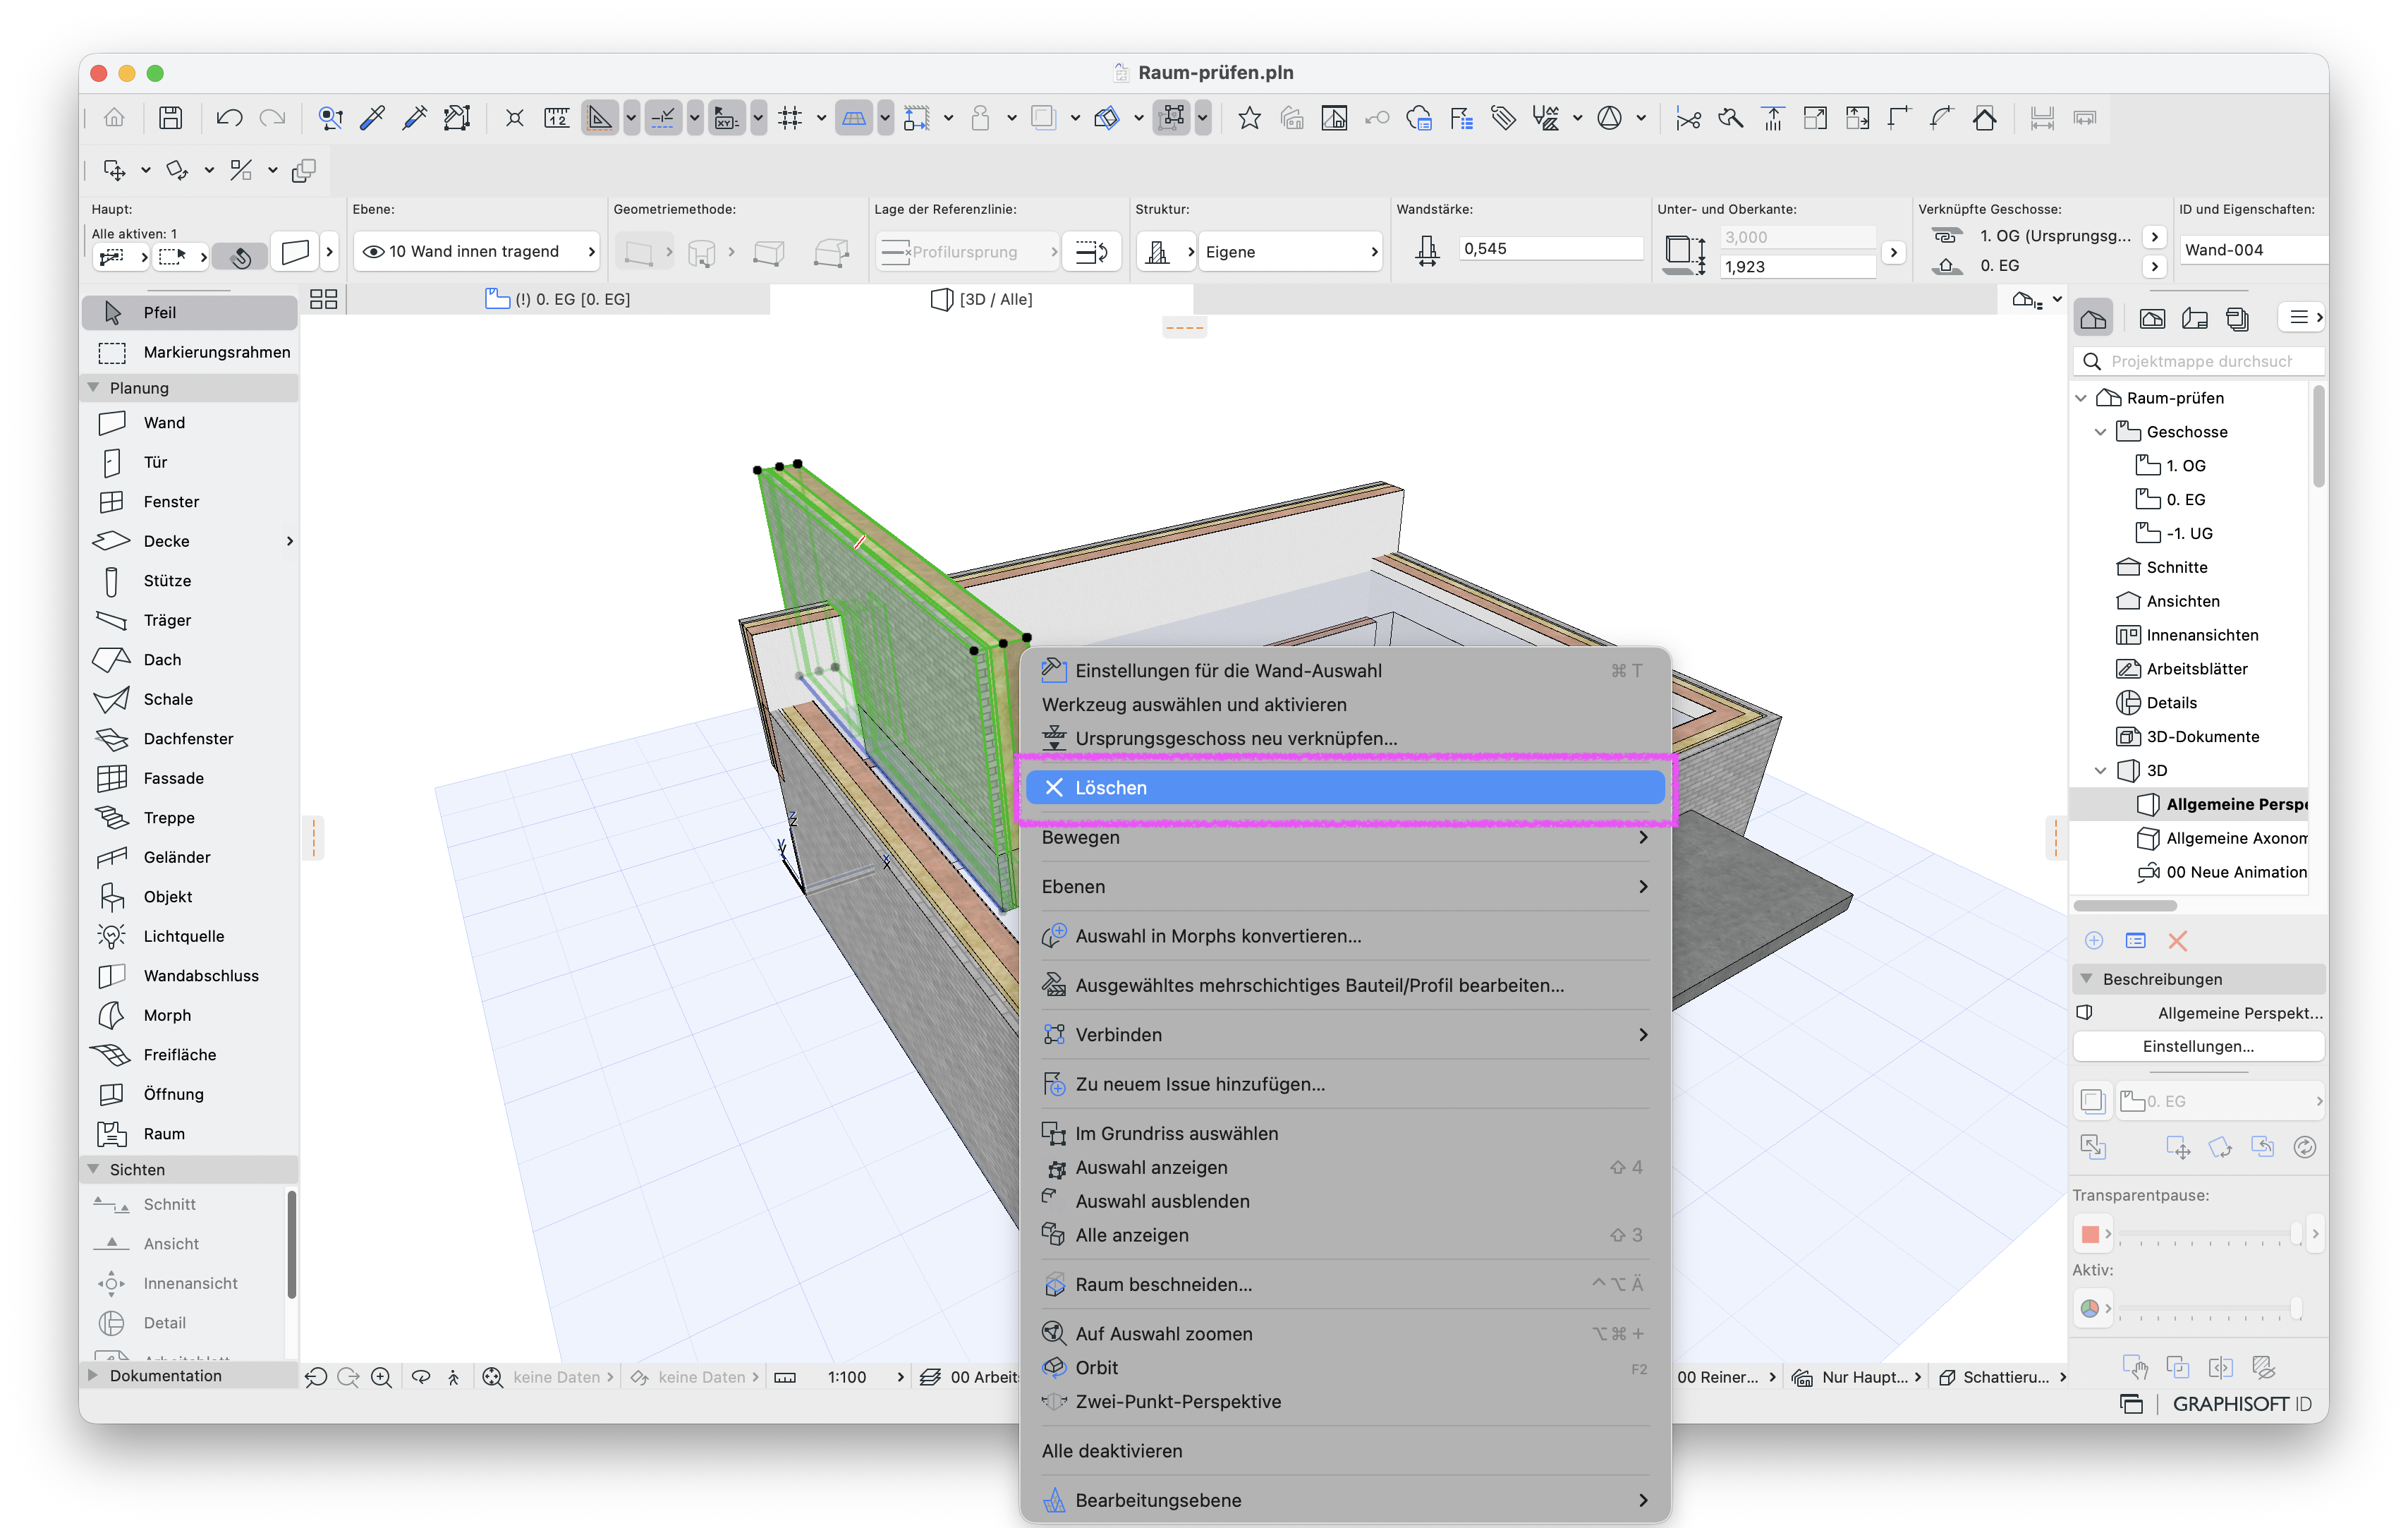2408x1528 pixels.
Task: Select the Pfeil arrow tool
Action: tap(189, 312)
